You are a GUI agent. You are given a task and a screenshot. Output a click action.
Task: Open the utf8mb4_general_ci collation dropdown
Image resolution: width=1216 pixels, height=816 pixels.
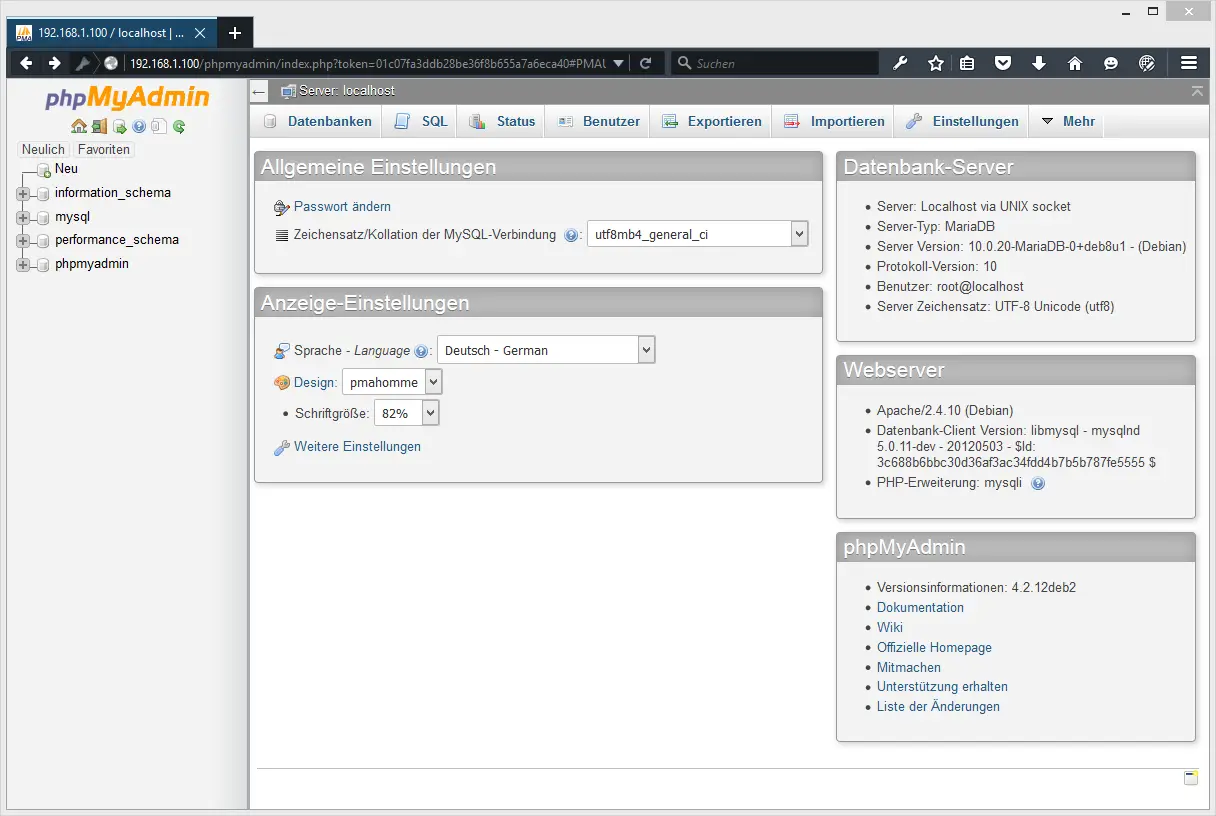pos(697,235)
